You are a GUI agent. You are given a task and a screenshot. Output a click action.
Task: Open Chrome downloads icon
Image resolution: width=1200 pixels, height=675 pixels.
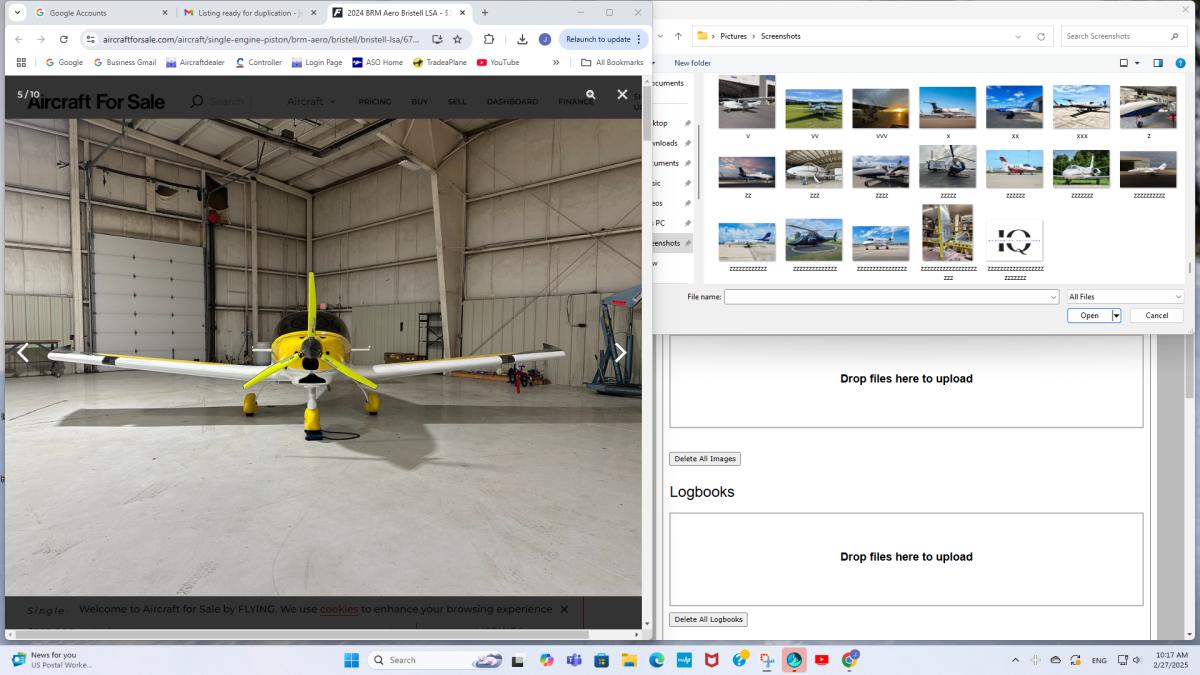(x=522, y=39)
